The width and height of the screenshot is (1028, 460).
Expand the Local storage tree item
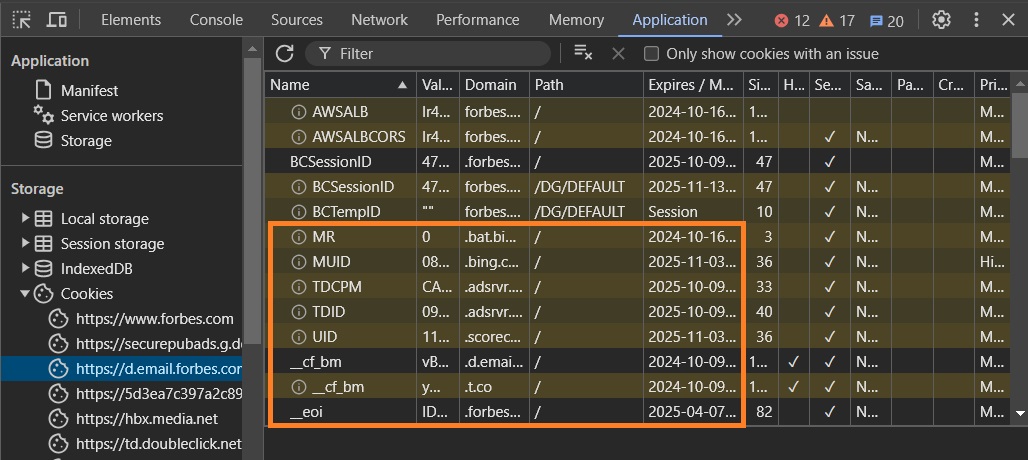pyautogui.click(x=26, y=218)
